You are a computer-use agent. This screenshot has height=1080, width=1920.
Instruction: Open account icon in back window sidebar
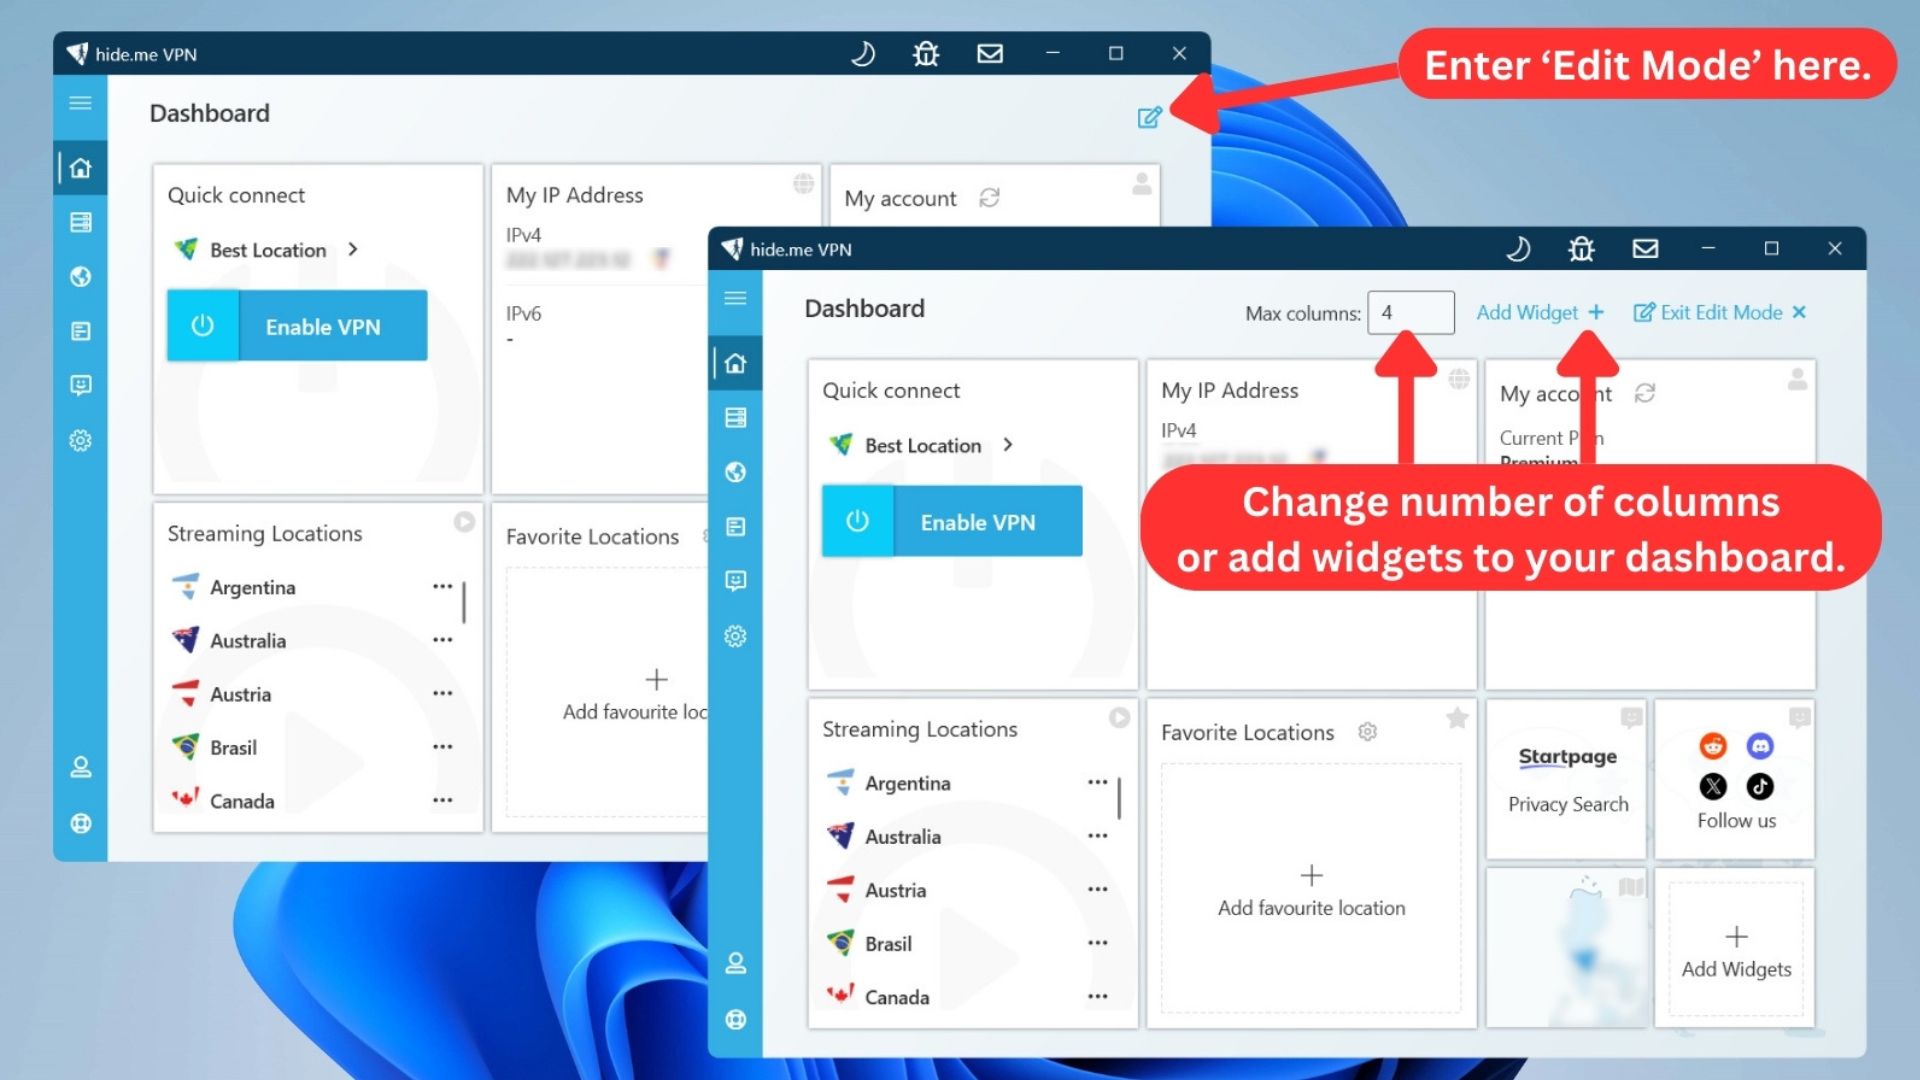[80, 767]
